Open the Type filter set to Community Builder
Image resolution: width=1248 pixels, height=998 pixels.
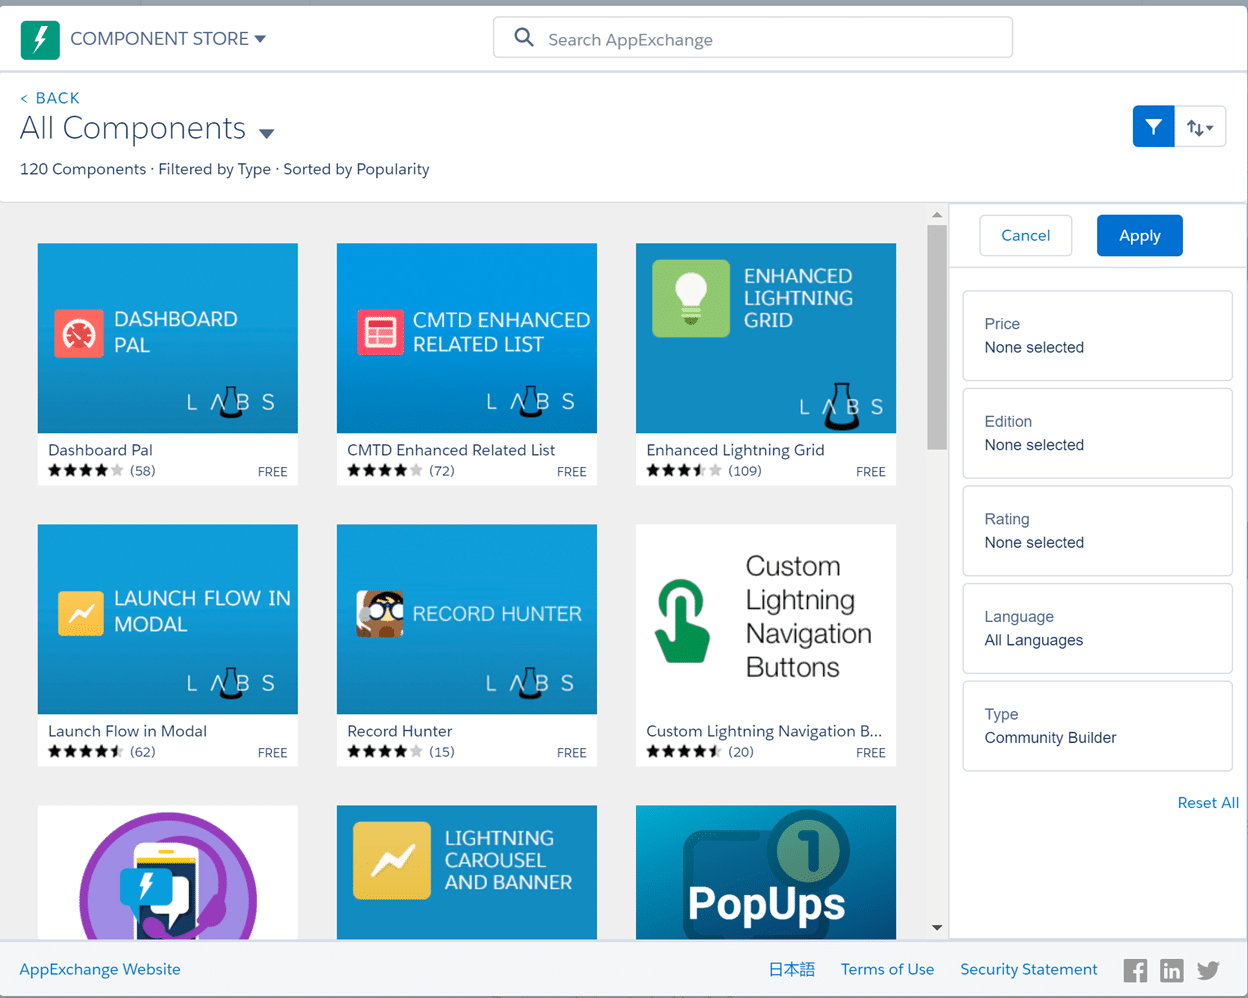click(1097, 726)
